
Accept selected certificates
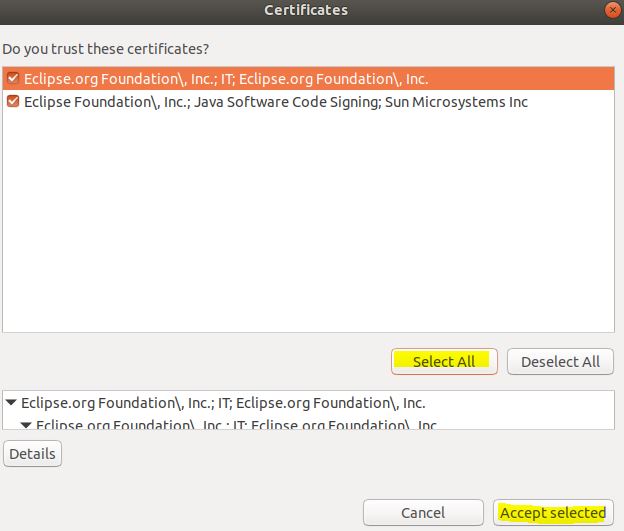pos(553,513)
